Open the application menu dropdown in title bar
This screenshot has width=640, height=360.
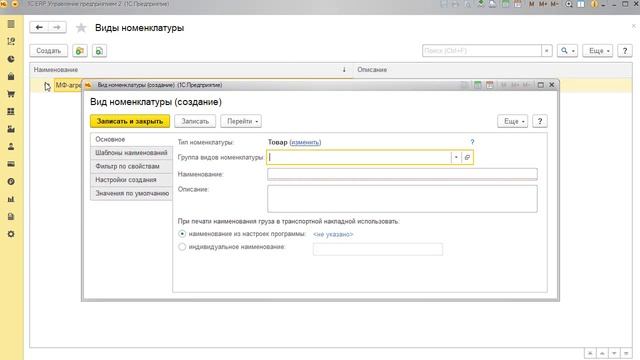15,4
